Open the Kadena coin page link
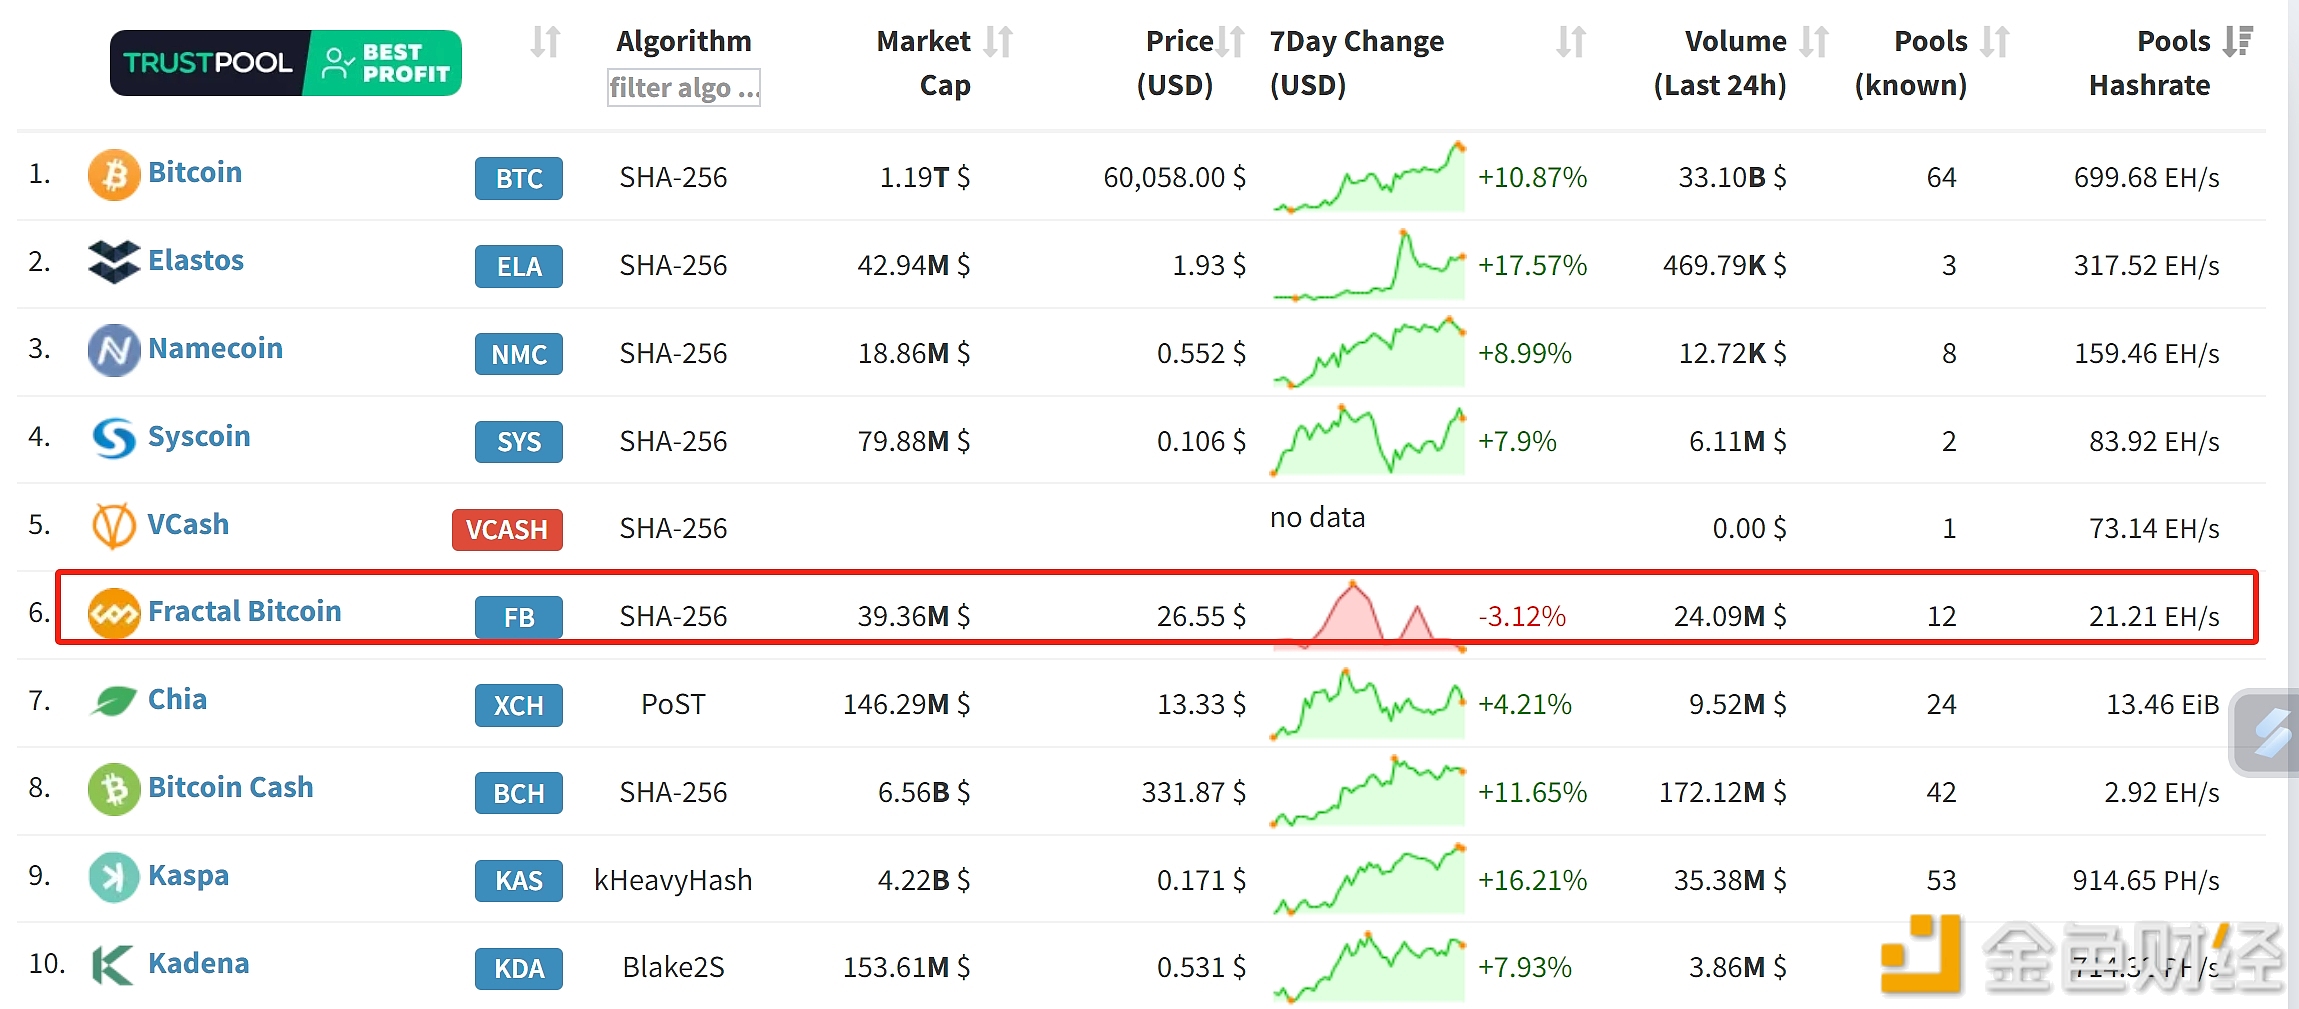The height and width of the screenshot is (1009, 2299). (199, 963)
